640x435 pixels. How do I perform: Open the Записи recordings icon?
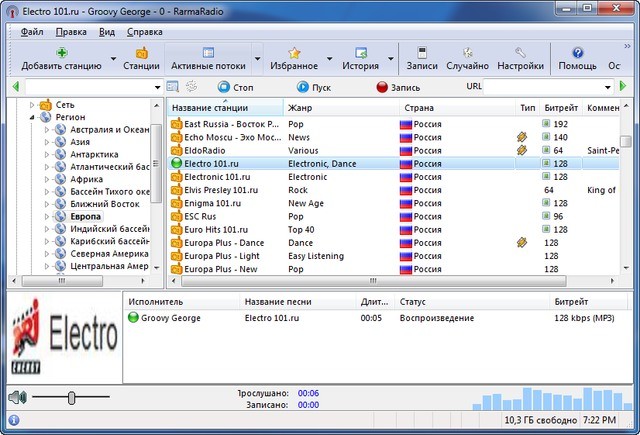pyautogui.click(x=422, y=53)
